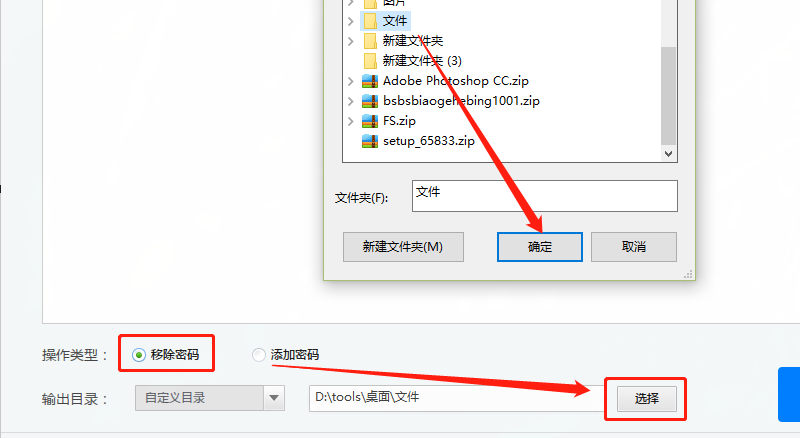The image size is (801, 438).
Task: Click the Adobe Photoshop CC.zip archive icon
Action: (x=370, y=81)
